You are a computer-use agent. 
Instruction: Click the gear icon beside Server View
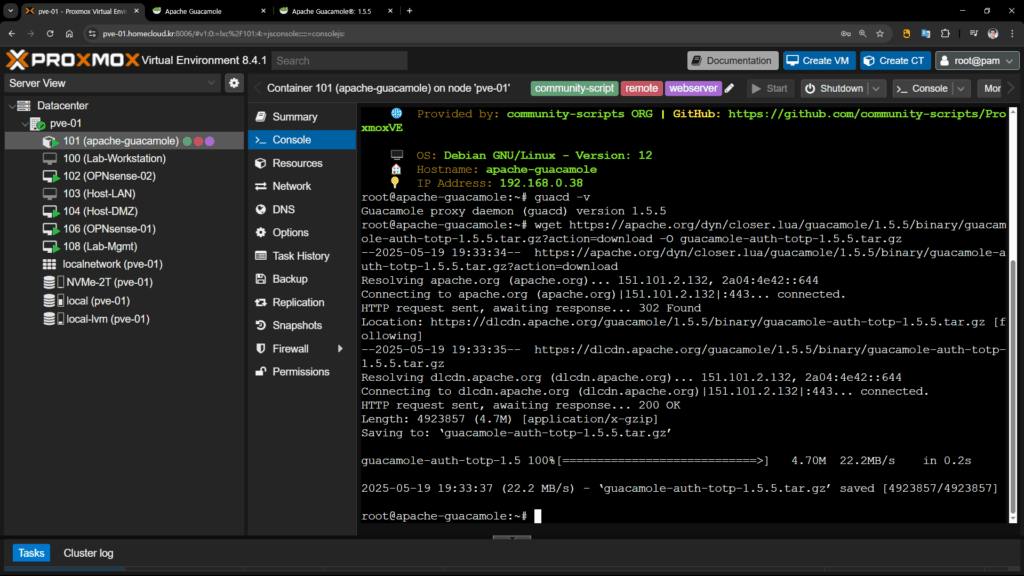point(234,83)
